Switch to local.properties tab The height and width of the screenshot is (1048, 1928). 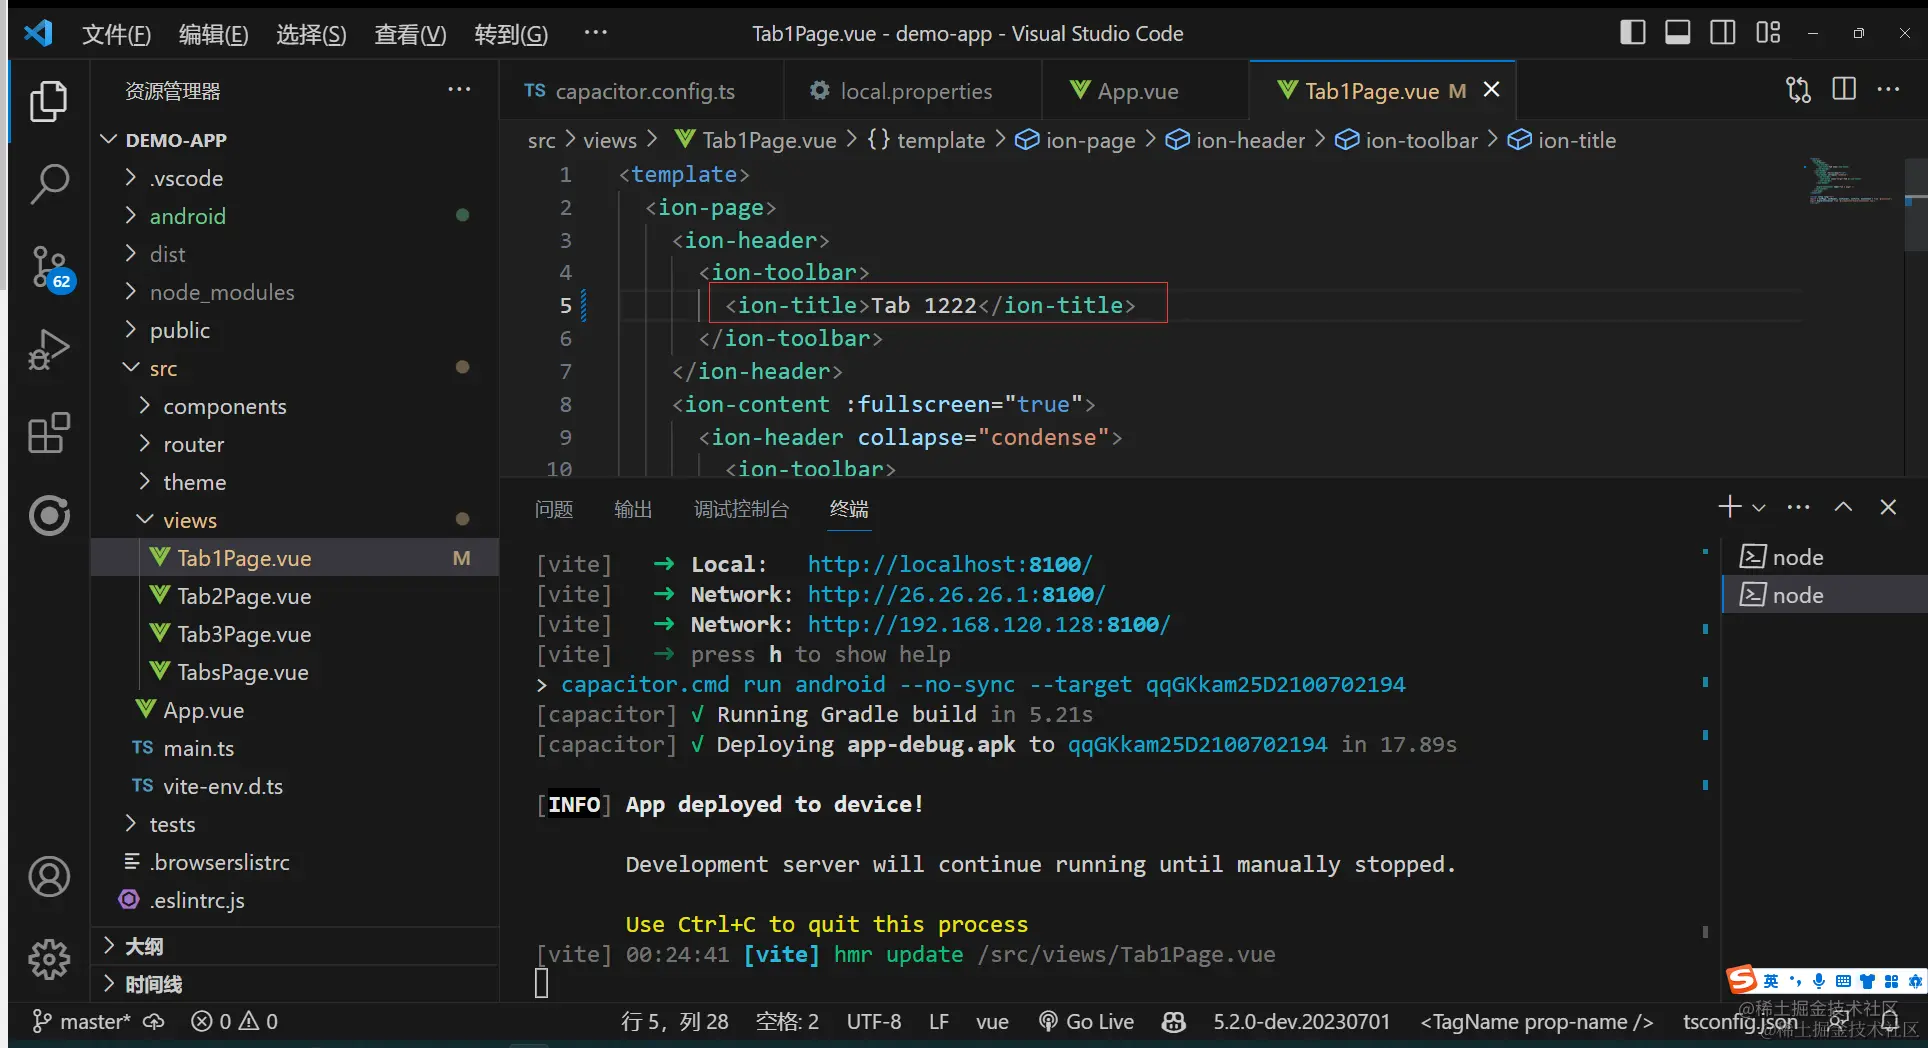(913, 91)
